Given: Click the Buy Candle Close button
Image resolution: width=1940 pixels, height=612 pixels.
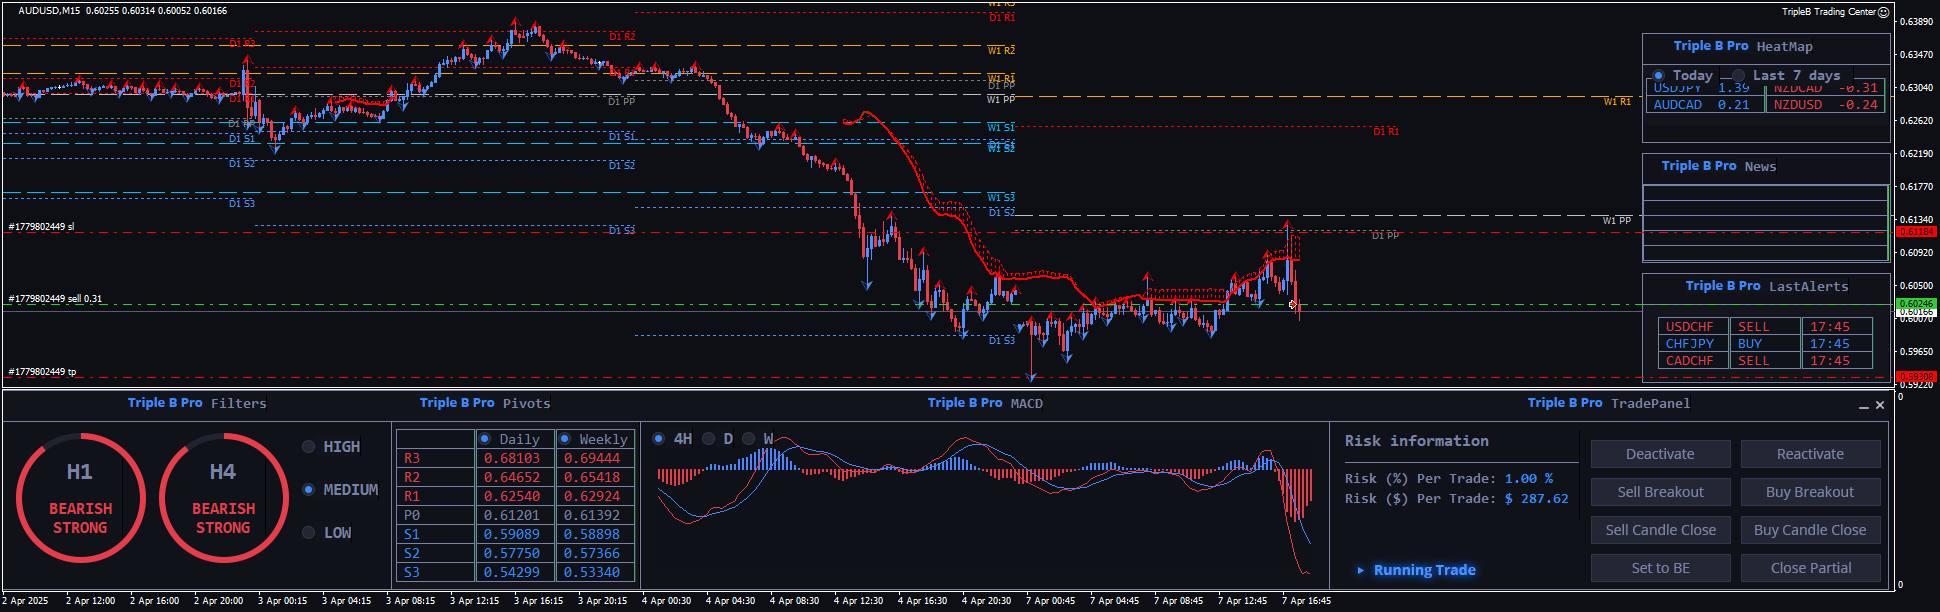Looking at the screenshot, I should click(x=1810, y=530).
